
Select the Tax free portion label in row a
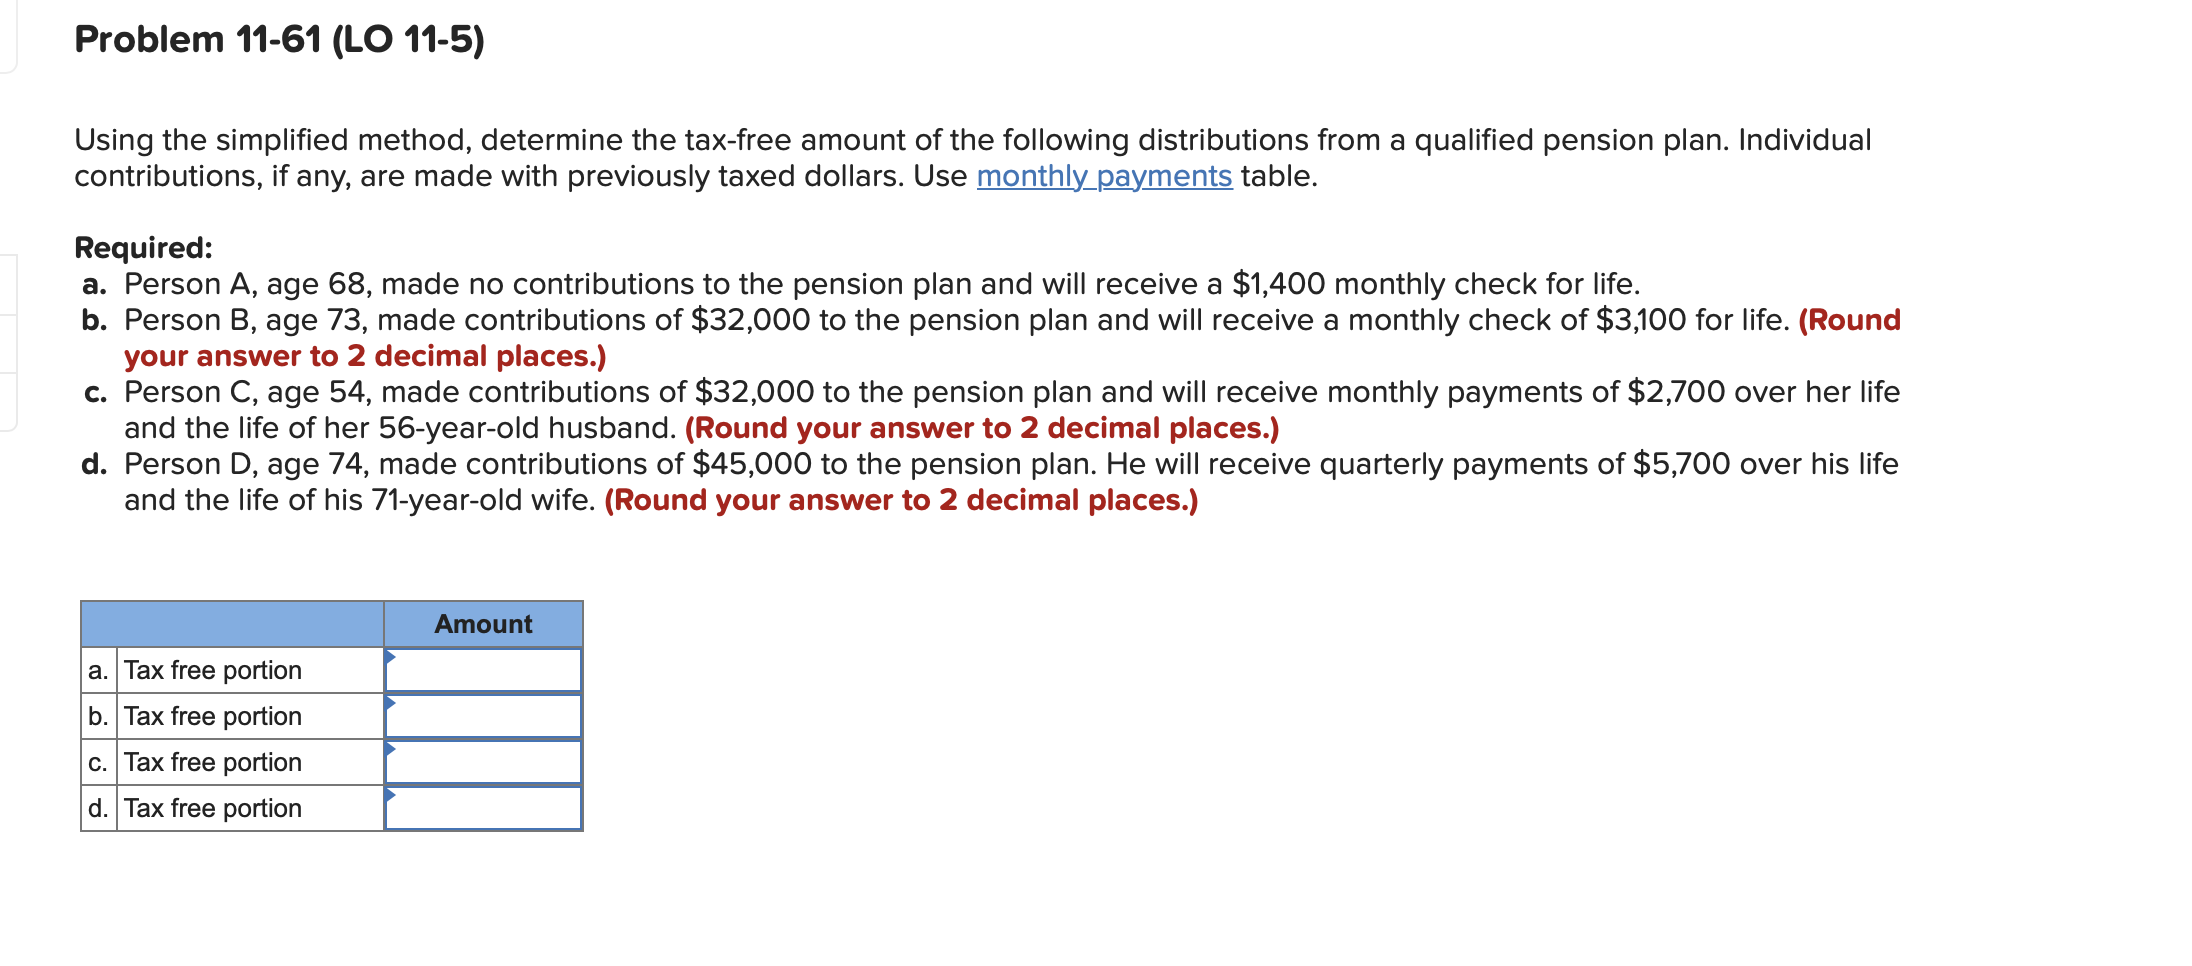pos(211,670)
